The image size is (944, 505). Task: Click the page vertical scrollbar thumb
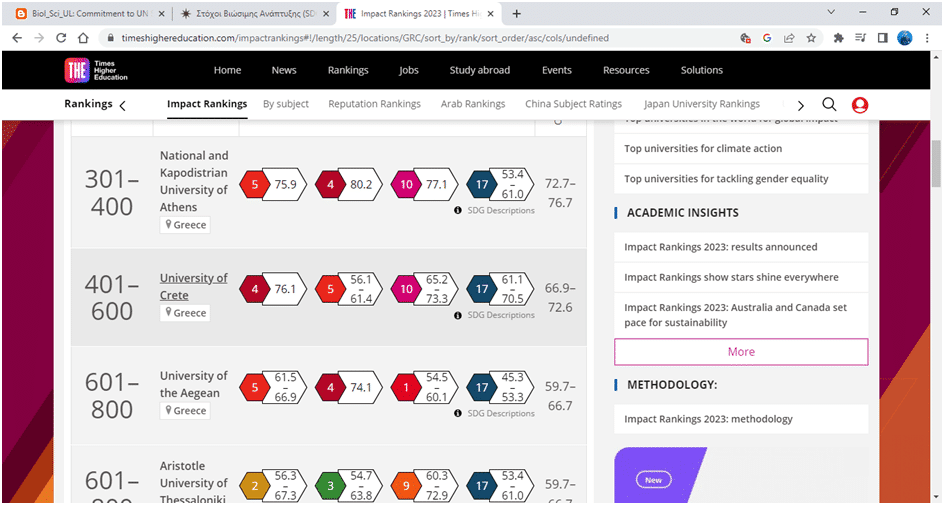coord(936,166)
